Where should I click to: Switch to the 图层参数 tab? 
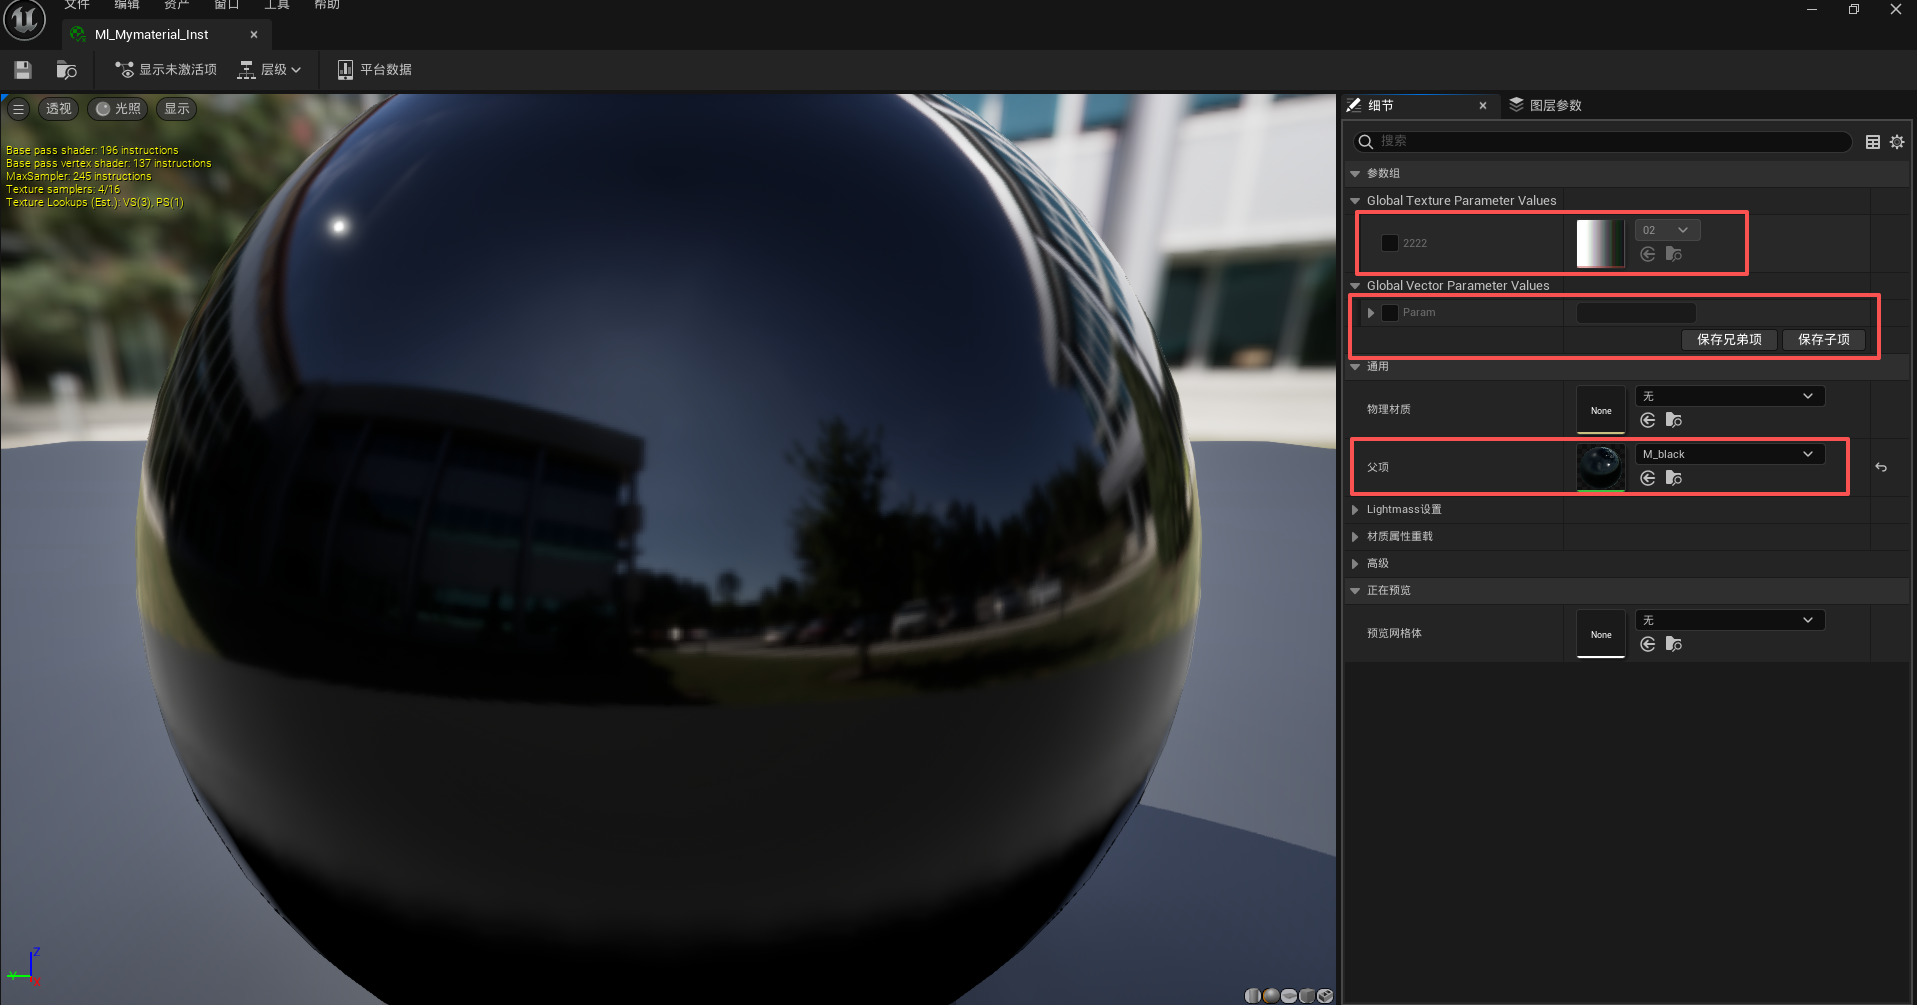(1546, 106)
